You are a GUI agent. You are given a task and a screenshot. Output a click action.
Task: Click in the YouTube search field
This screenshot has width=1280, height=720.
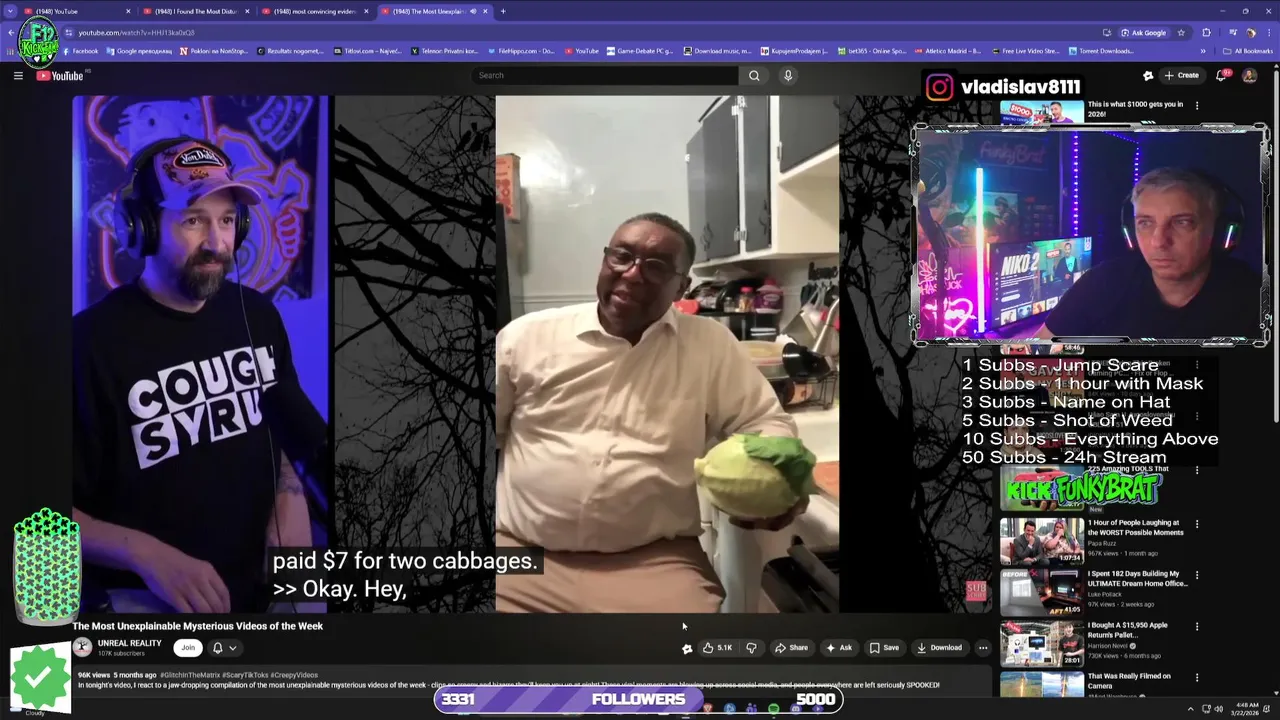tap(605, 75)
